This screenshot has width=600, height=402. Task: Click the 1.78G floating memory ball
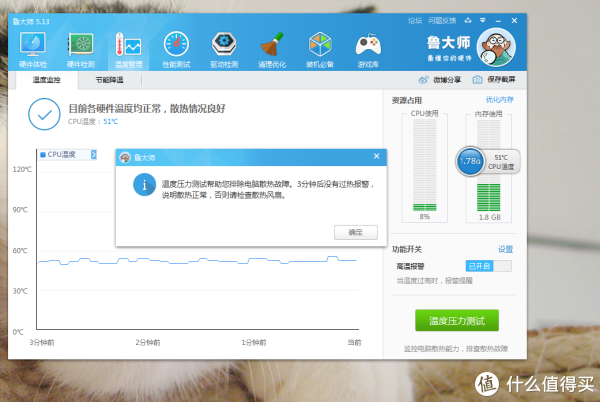(470, 161)
